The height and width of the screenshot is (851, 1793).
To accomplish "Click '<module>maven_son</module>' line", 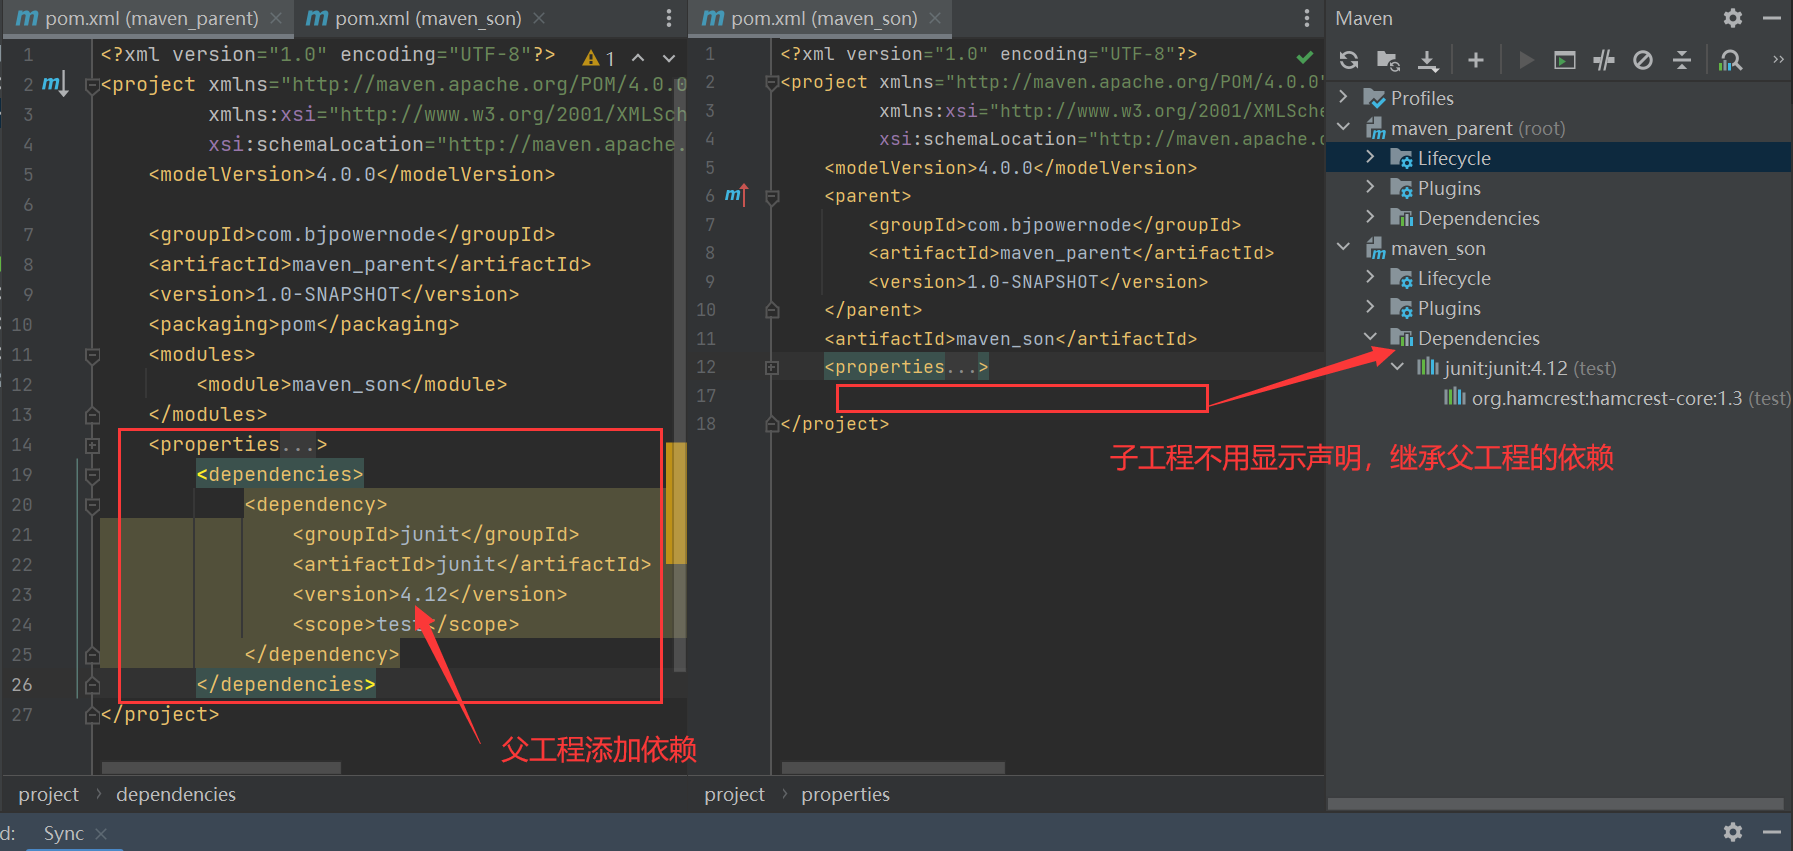I will 352,384.
